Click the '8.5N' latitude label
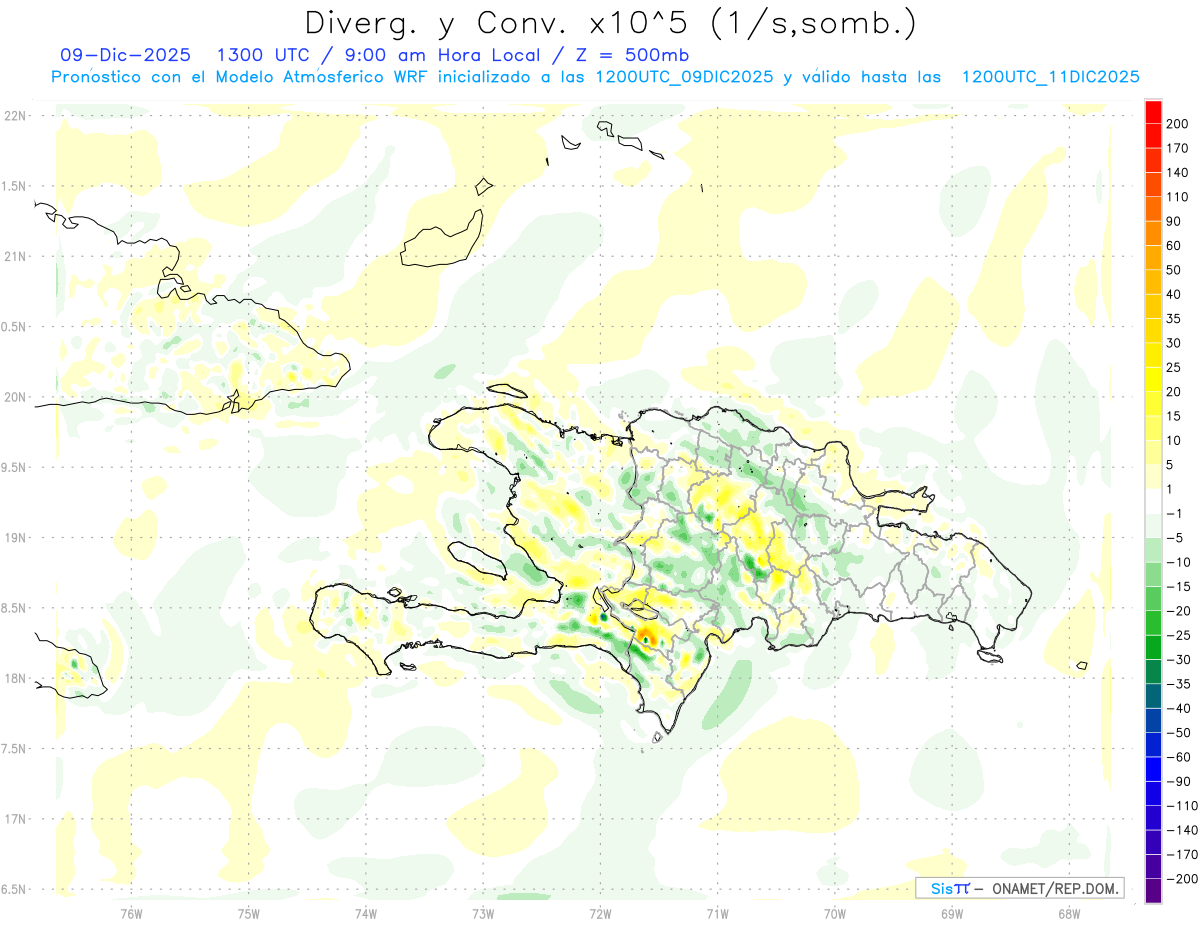This screenshot has height=927, width=1200. pyautogui.click(x=14, y=608)
